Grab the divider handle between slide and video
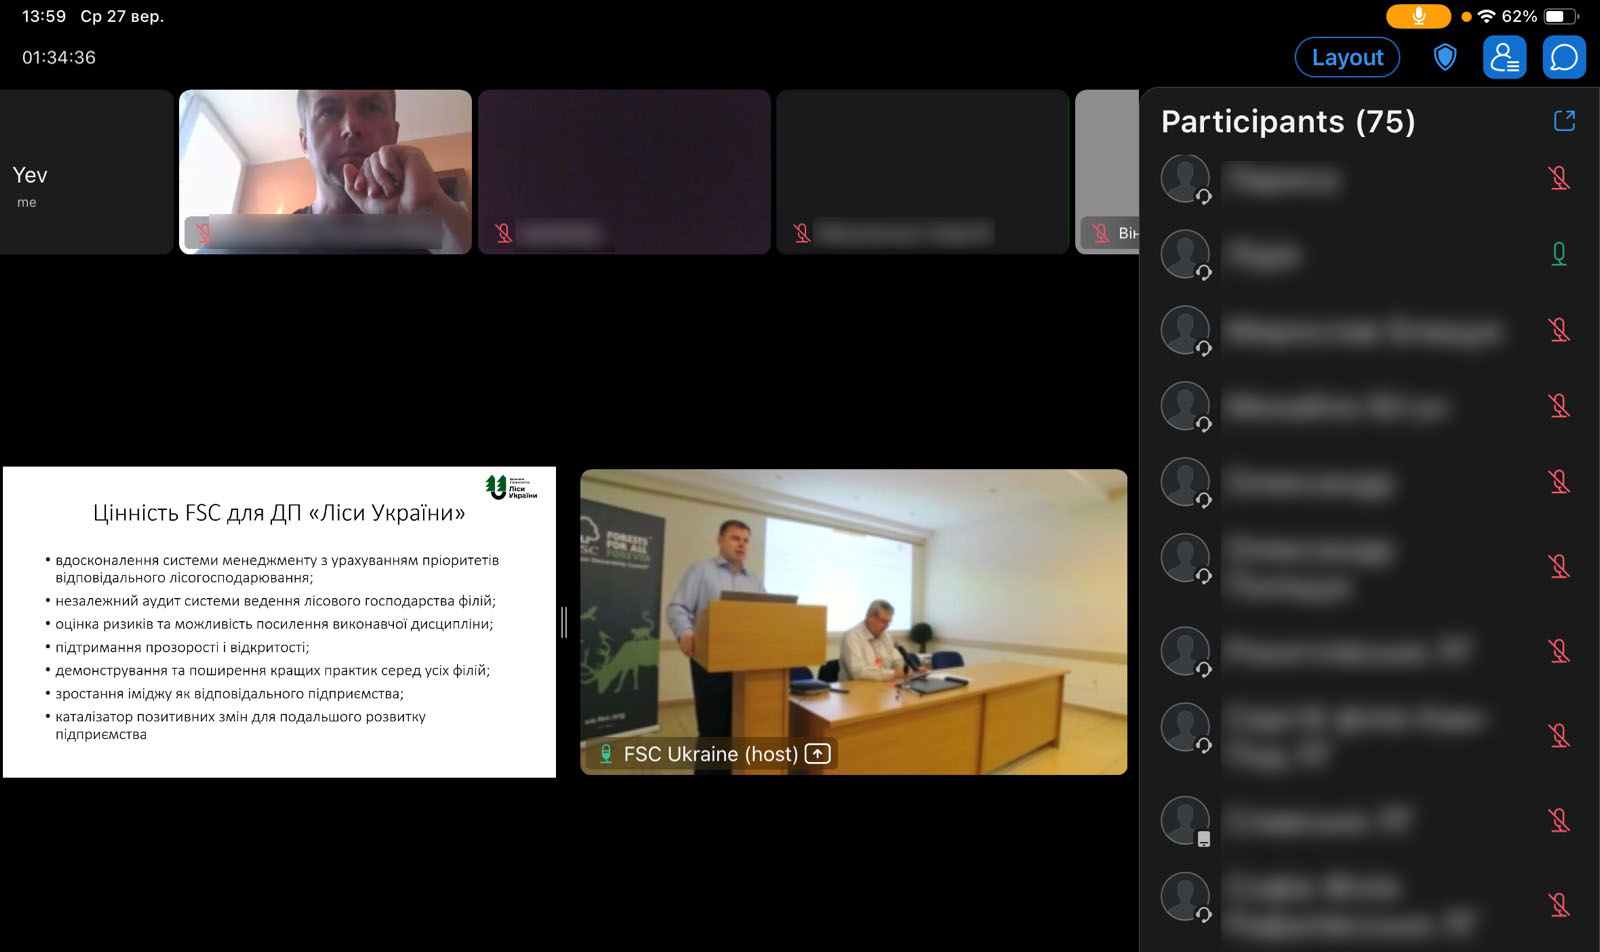 click(x=564, y=622)
